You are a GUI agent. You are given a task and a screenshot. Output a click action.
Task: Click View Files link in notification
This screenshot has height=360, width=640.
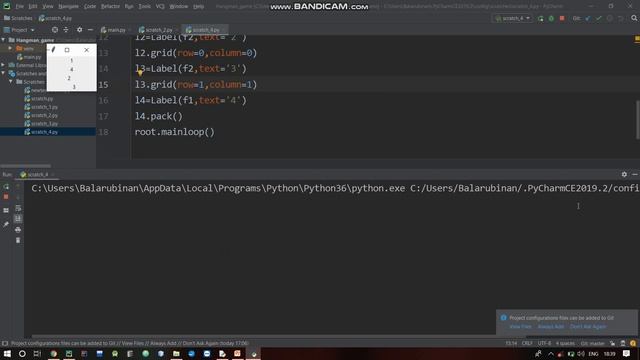[520, 327]
